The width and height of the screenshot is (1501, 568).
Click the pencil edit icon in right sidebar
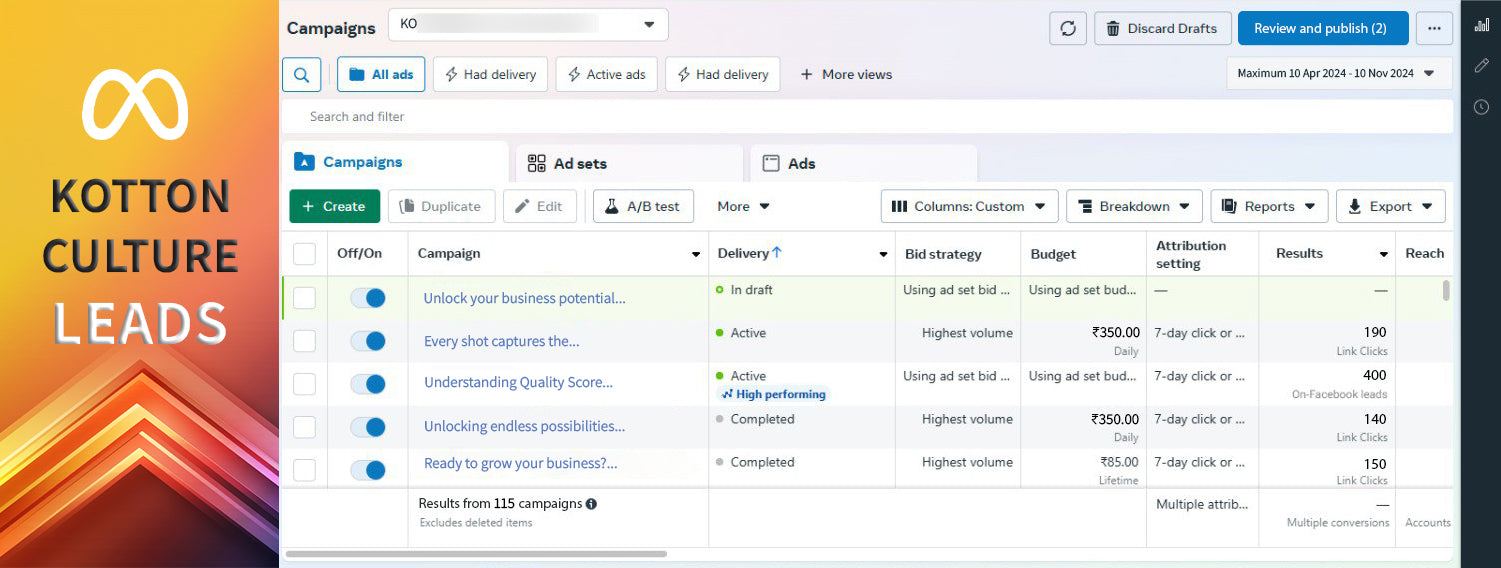coord(1481,65)
